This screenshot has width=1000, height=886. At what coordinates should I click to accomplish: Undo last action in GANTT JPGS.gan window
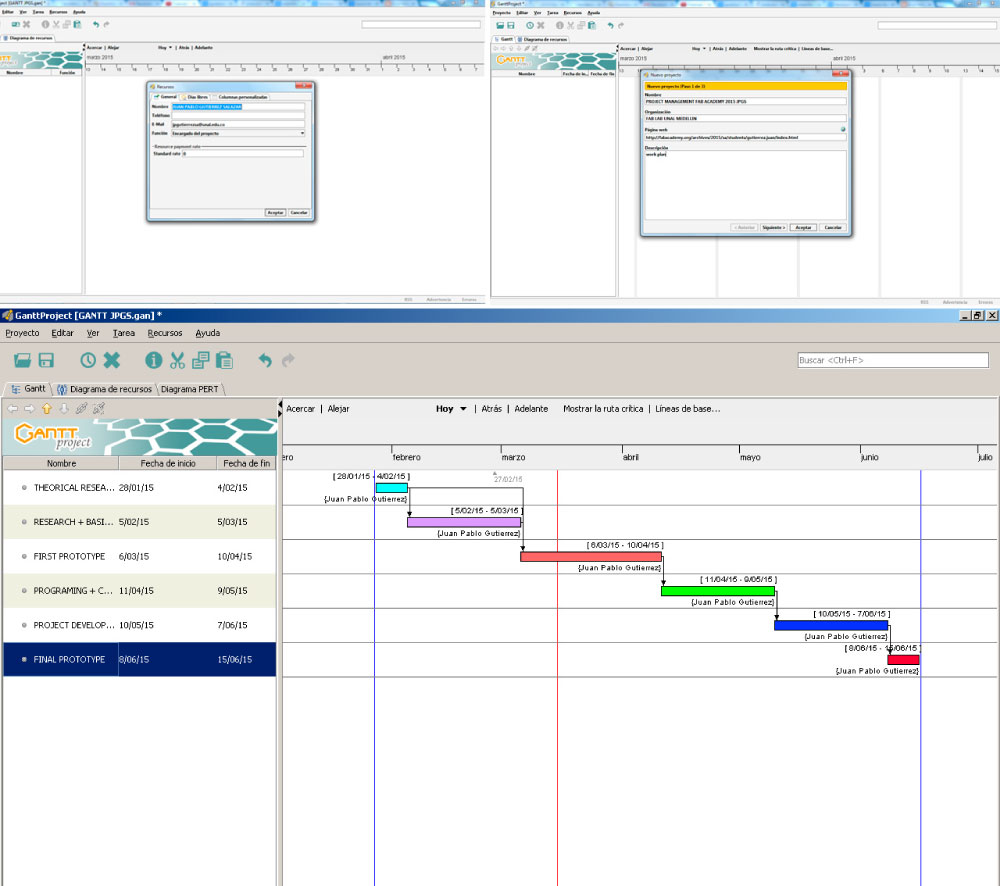[x=265, y=360]
